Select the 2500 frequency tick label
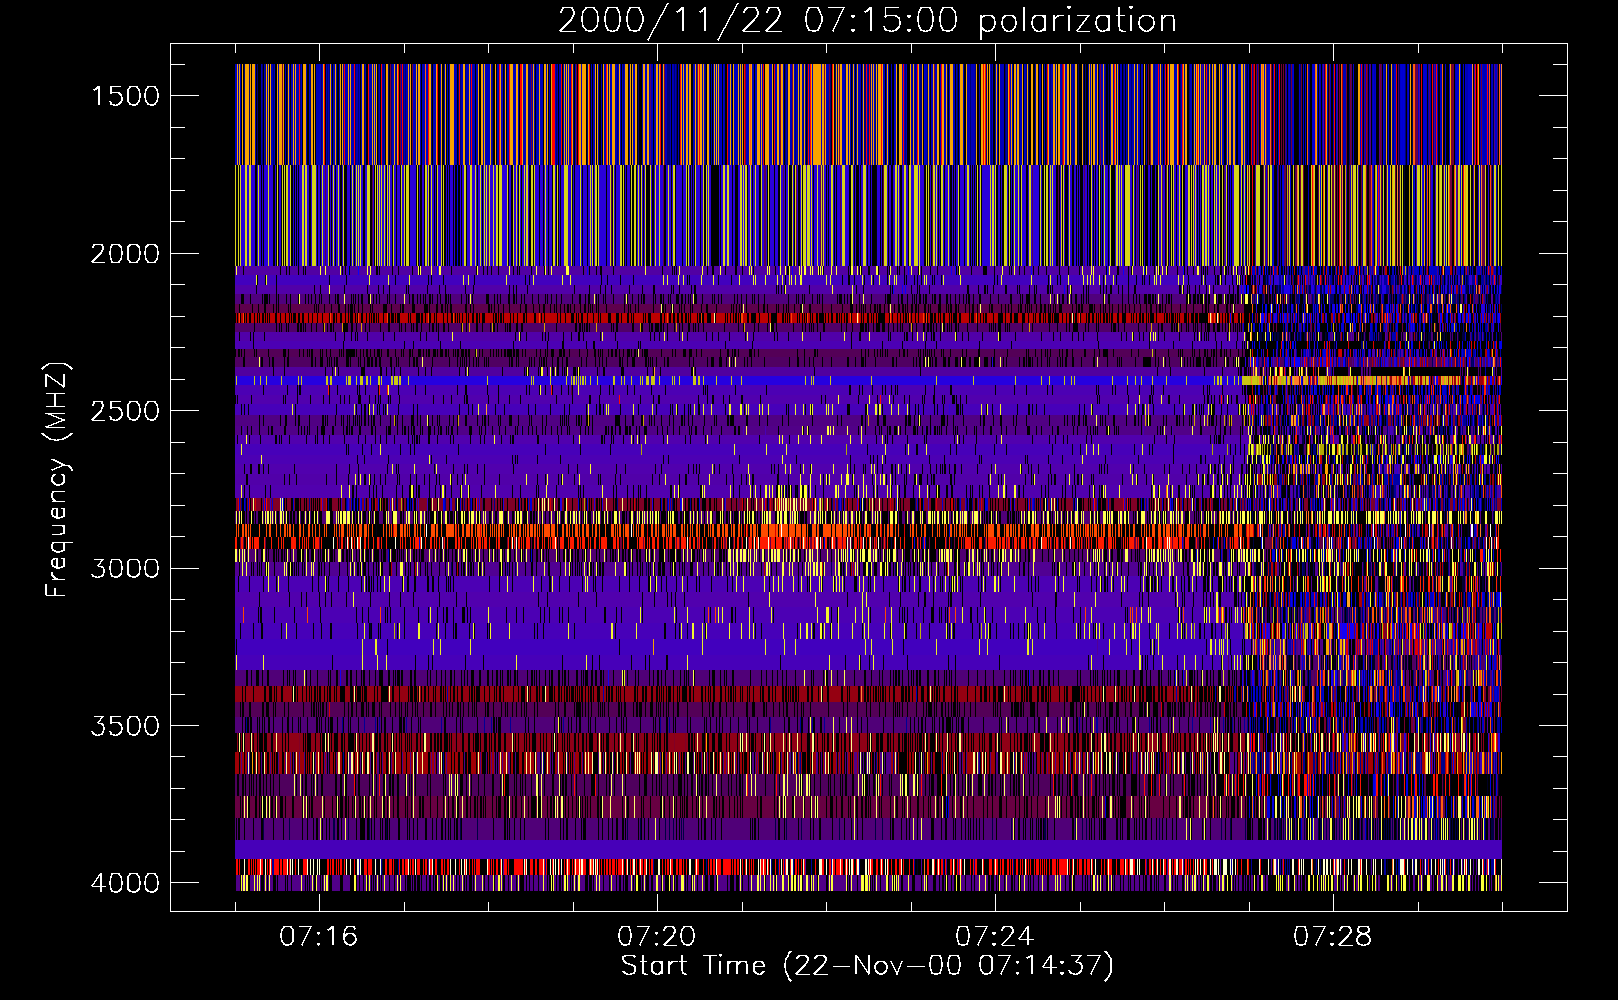This screenshot has width=1618, height=1000. click(x=125, y=411)
